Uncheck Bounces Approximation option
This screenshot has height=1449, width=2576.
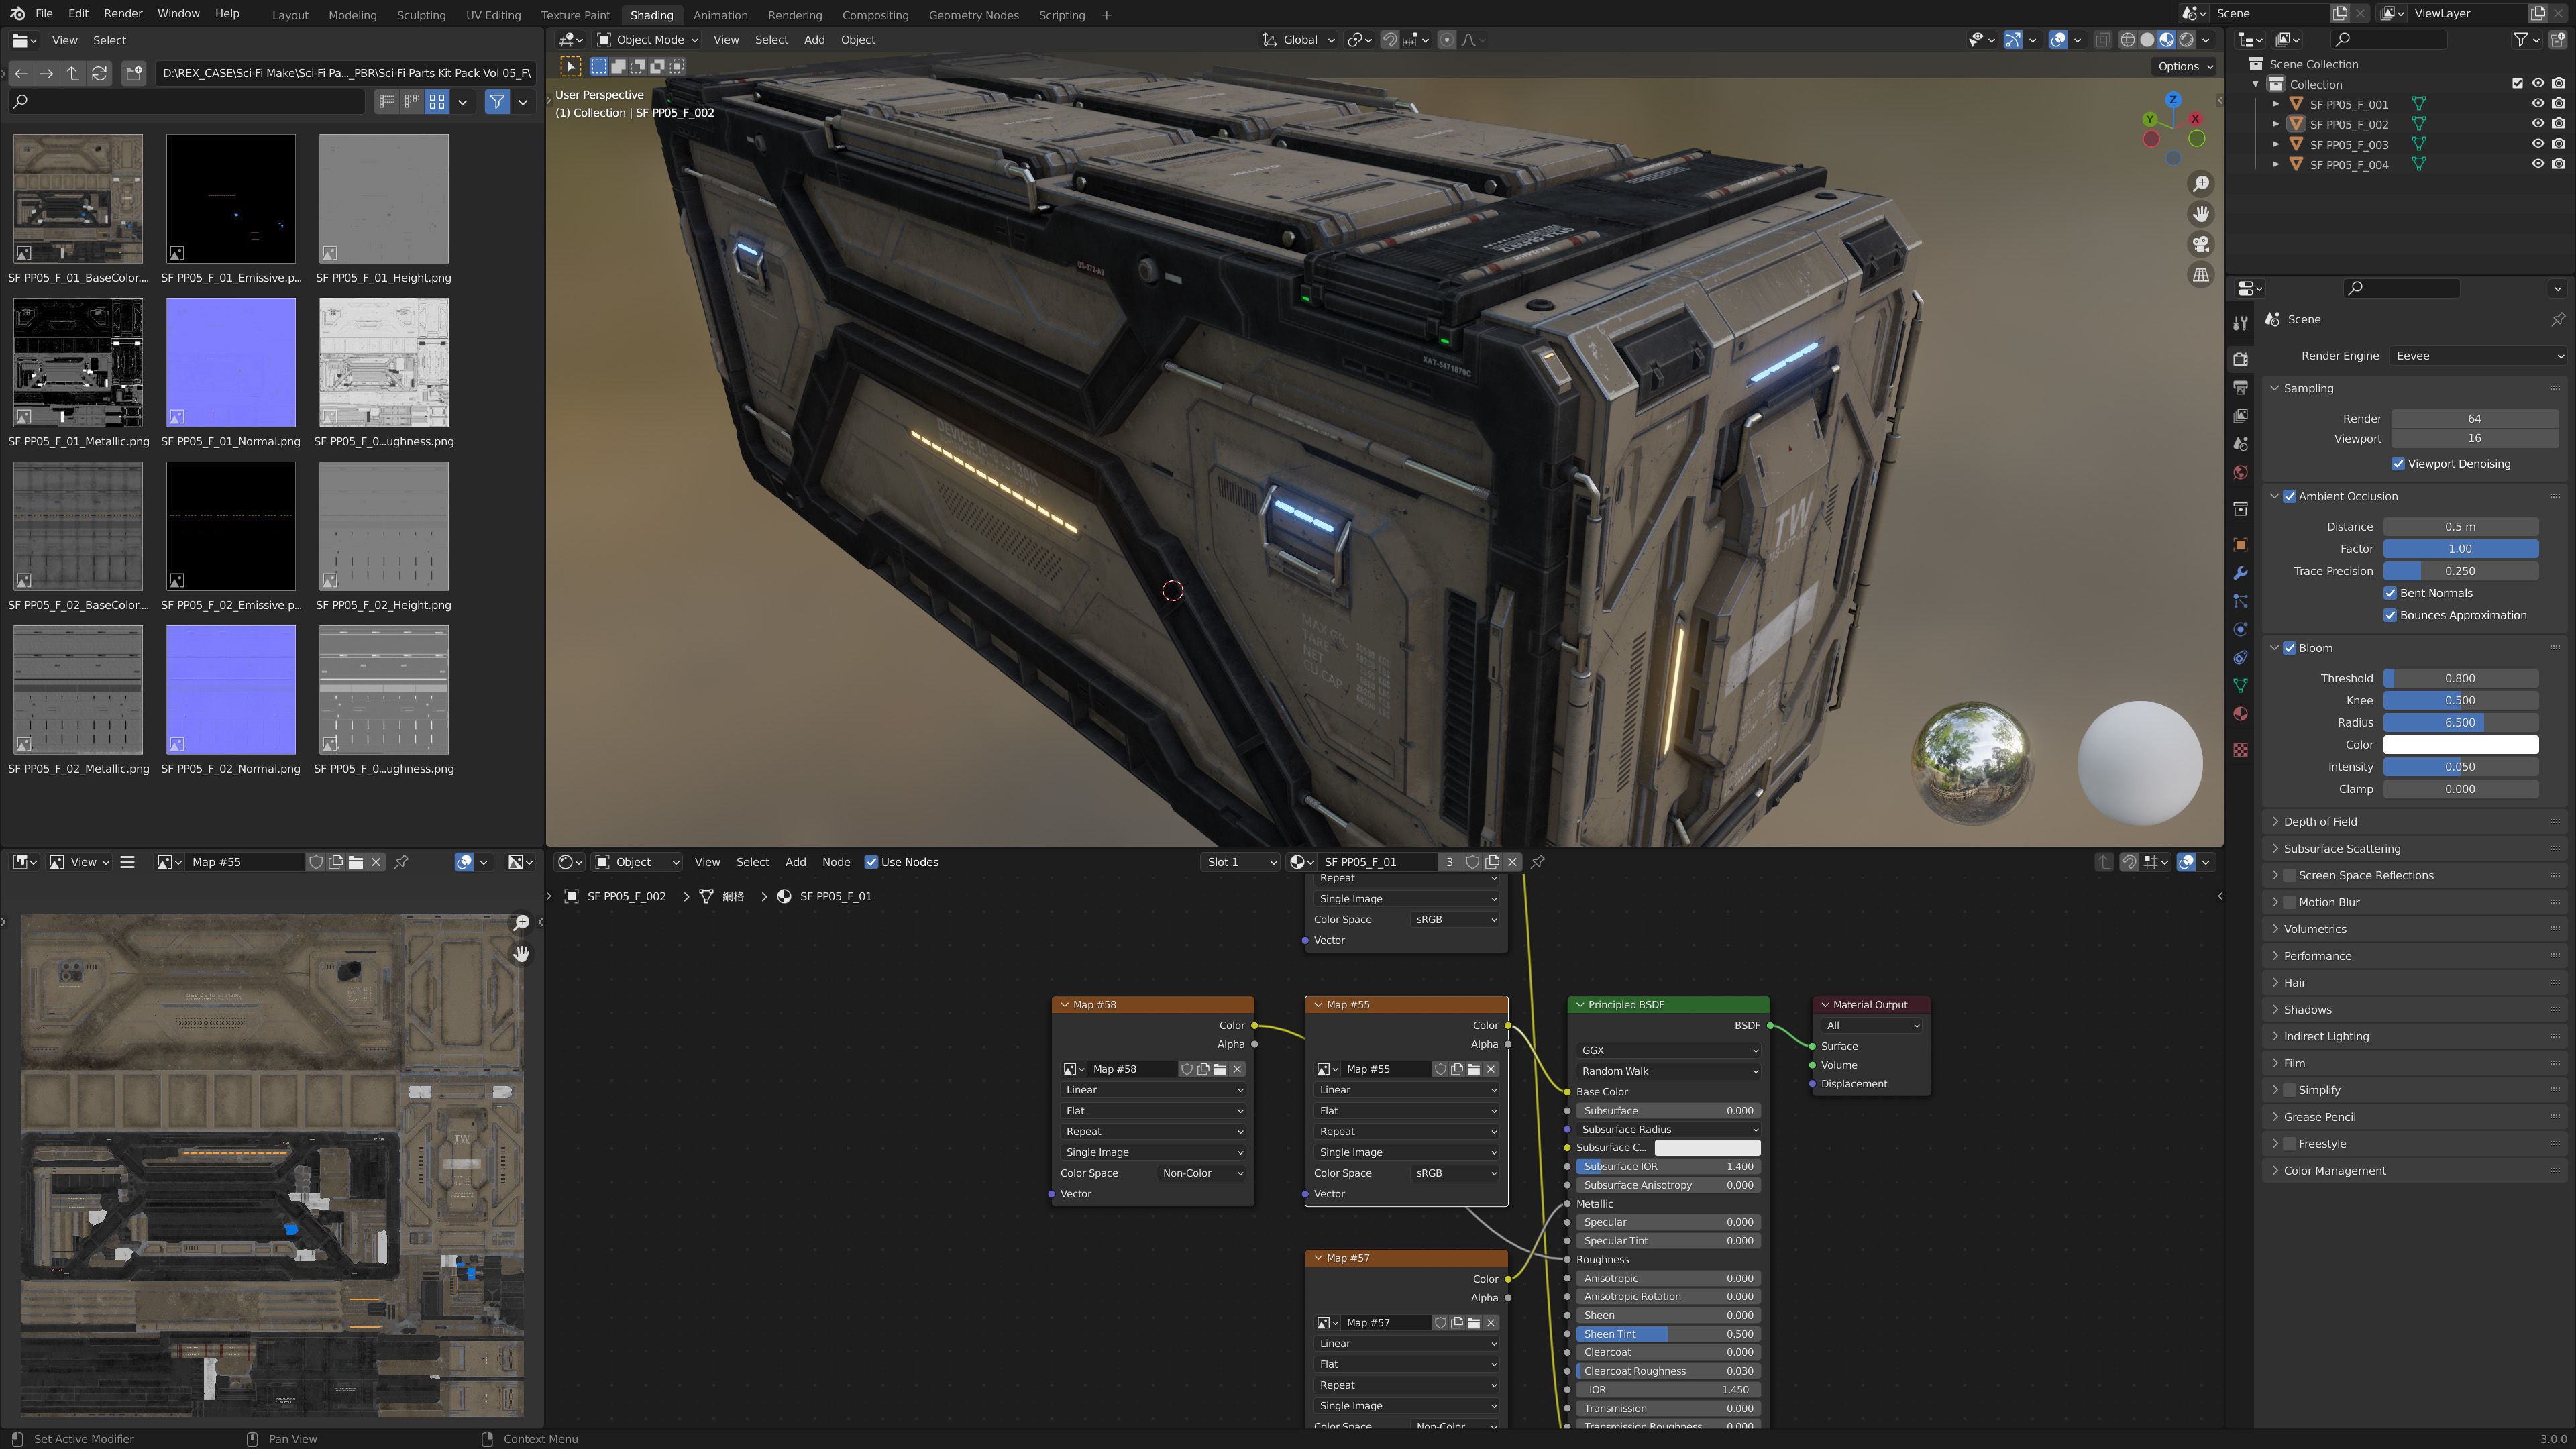click(2390, 615)
